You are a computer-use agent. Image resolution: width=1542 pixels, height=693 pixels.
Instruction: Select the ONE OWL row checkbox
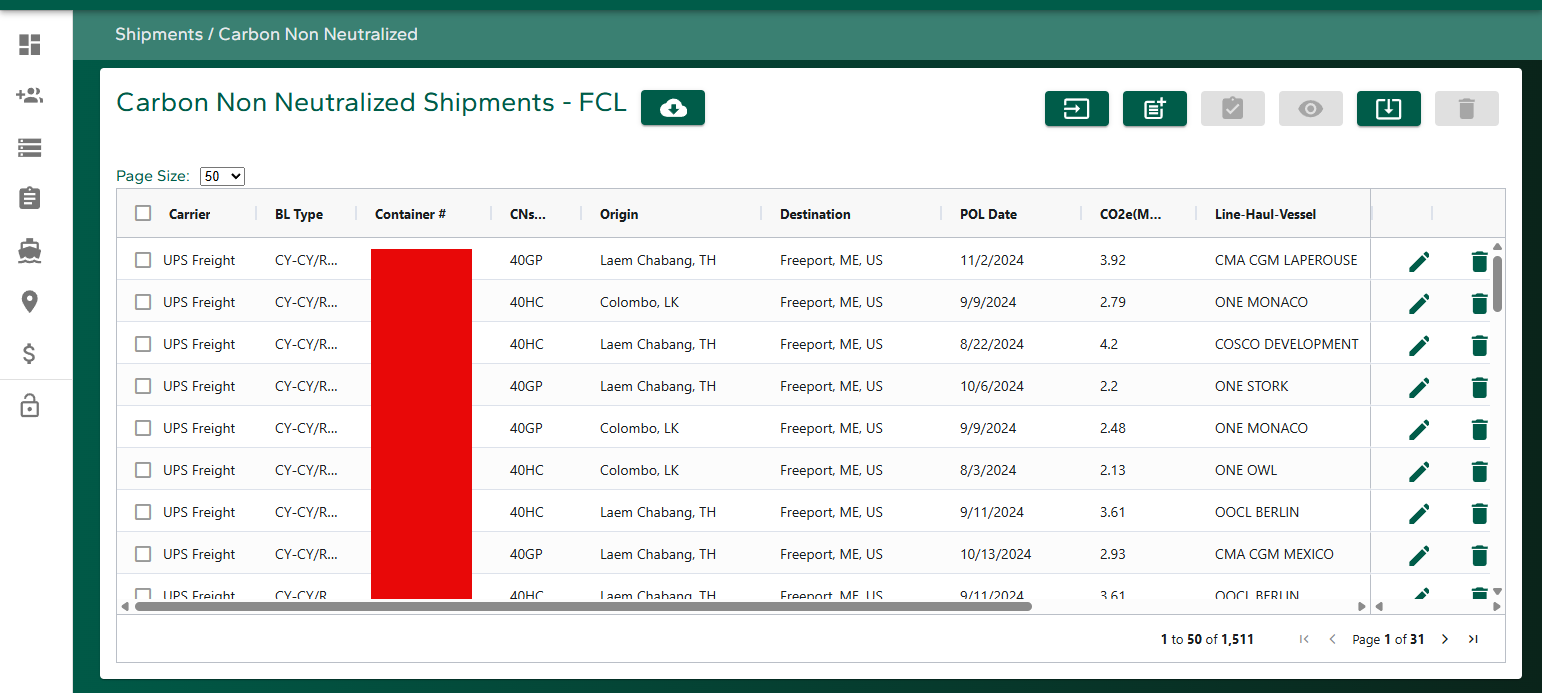click(143, 470)
